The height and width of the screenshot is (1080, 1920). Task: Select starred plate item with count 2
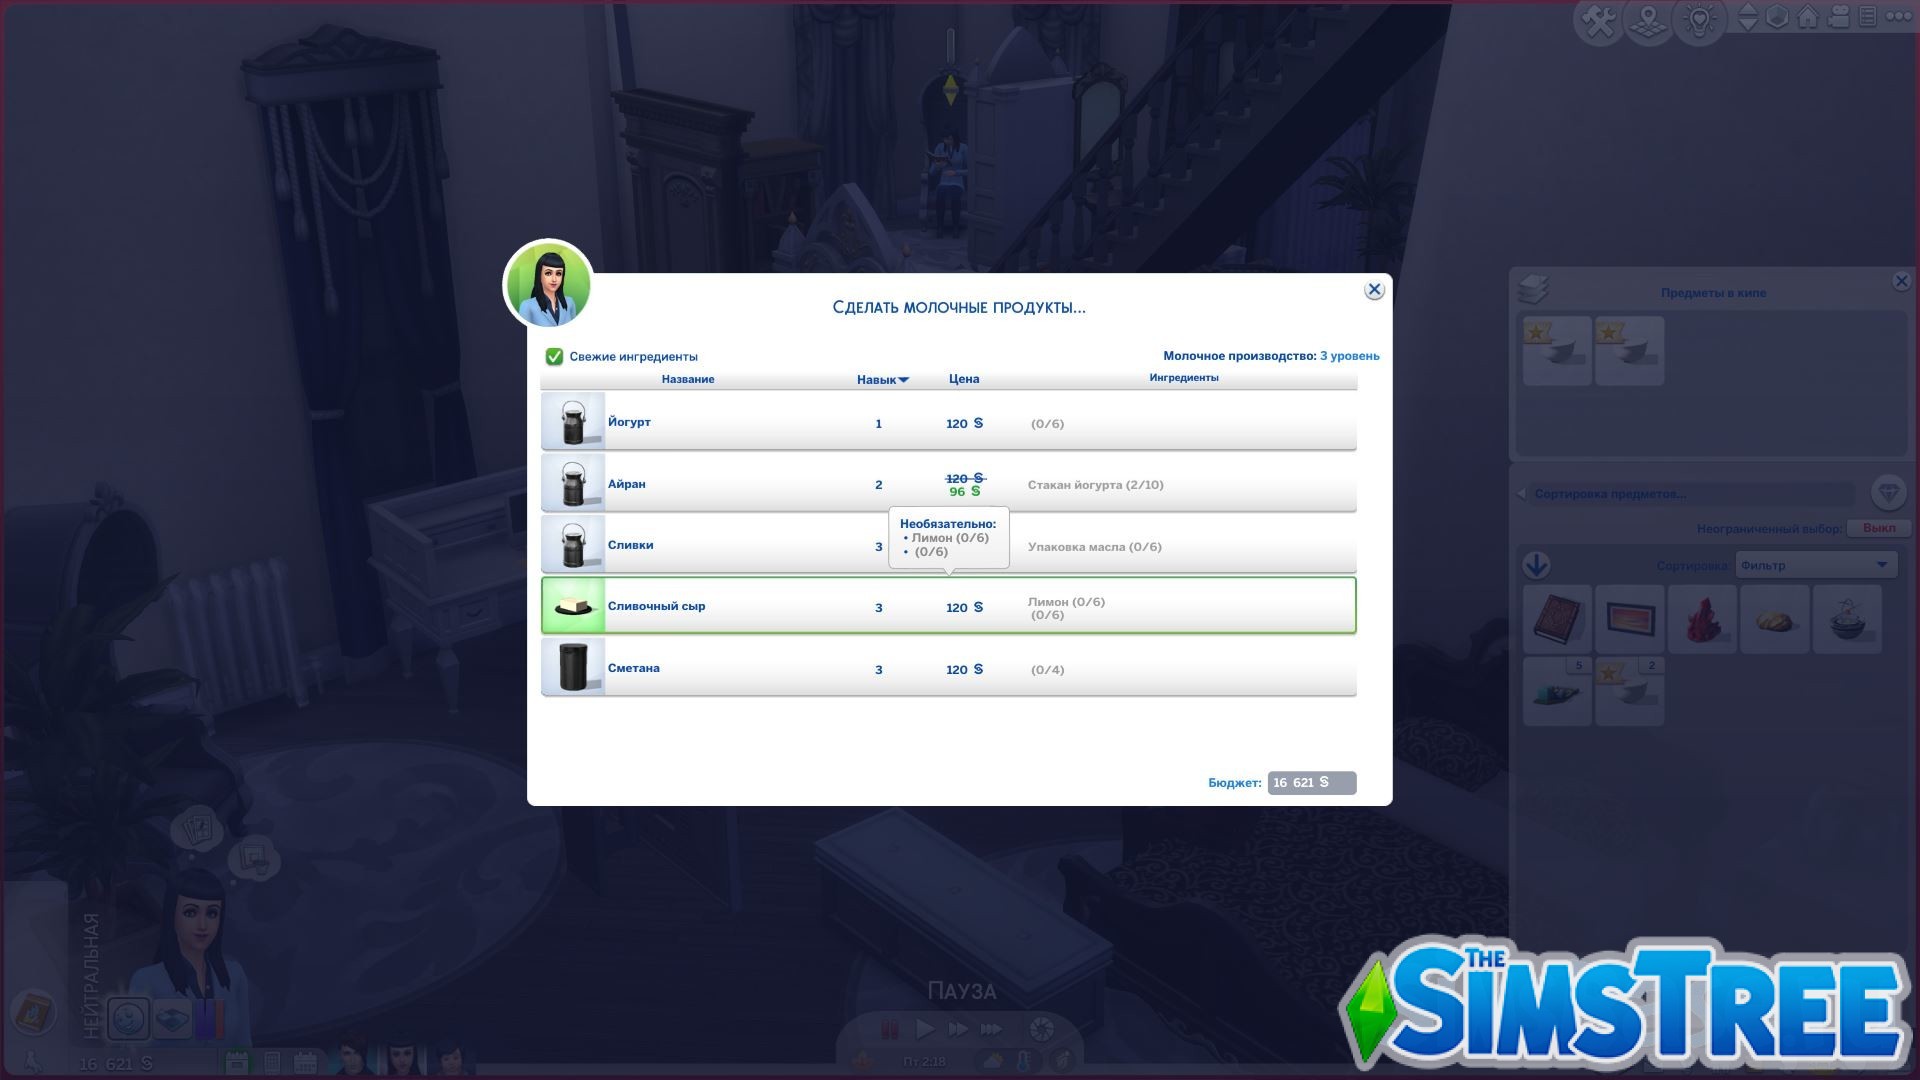click(x=1630, y=691)
